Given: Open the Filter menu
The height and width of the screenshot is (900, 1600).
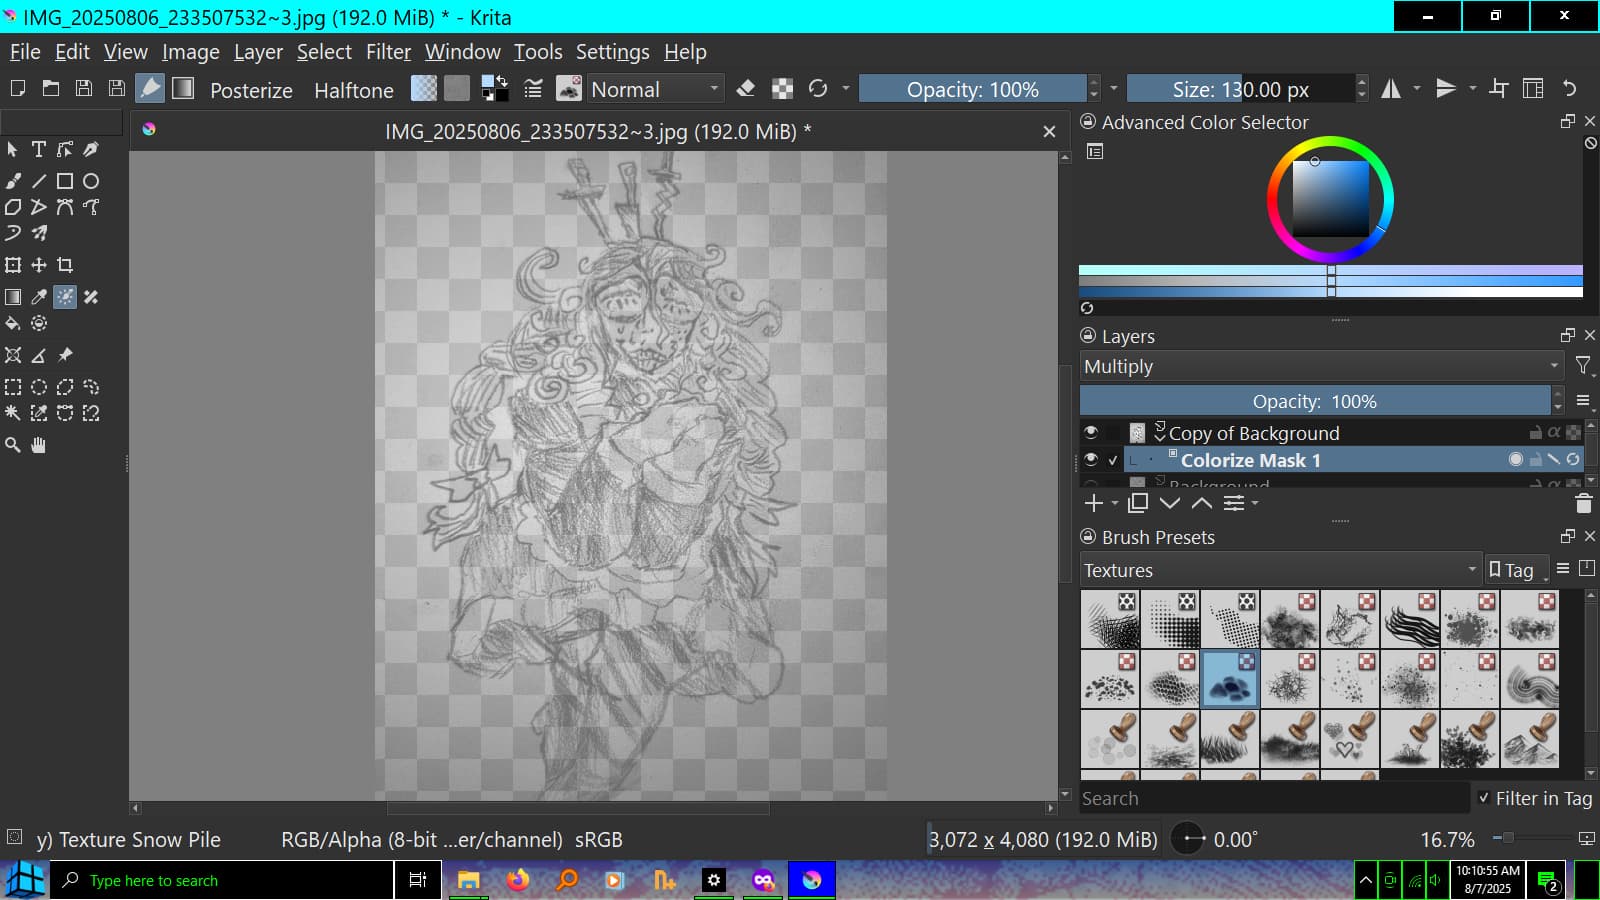Looking at the screenshot, I should pyautogui.click(x=388, y=52).
